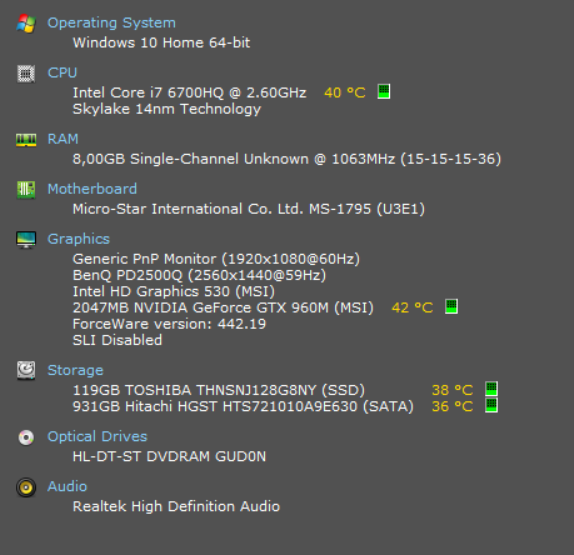
Task: Open the Optical Drives section
Action: pos(97,436)
